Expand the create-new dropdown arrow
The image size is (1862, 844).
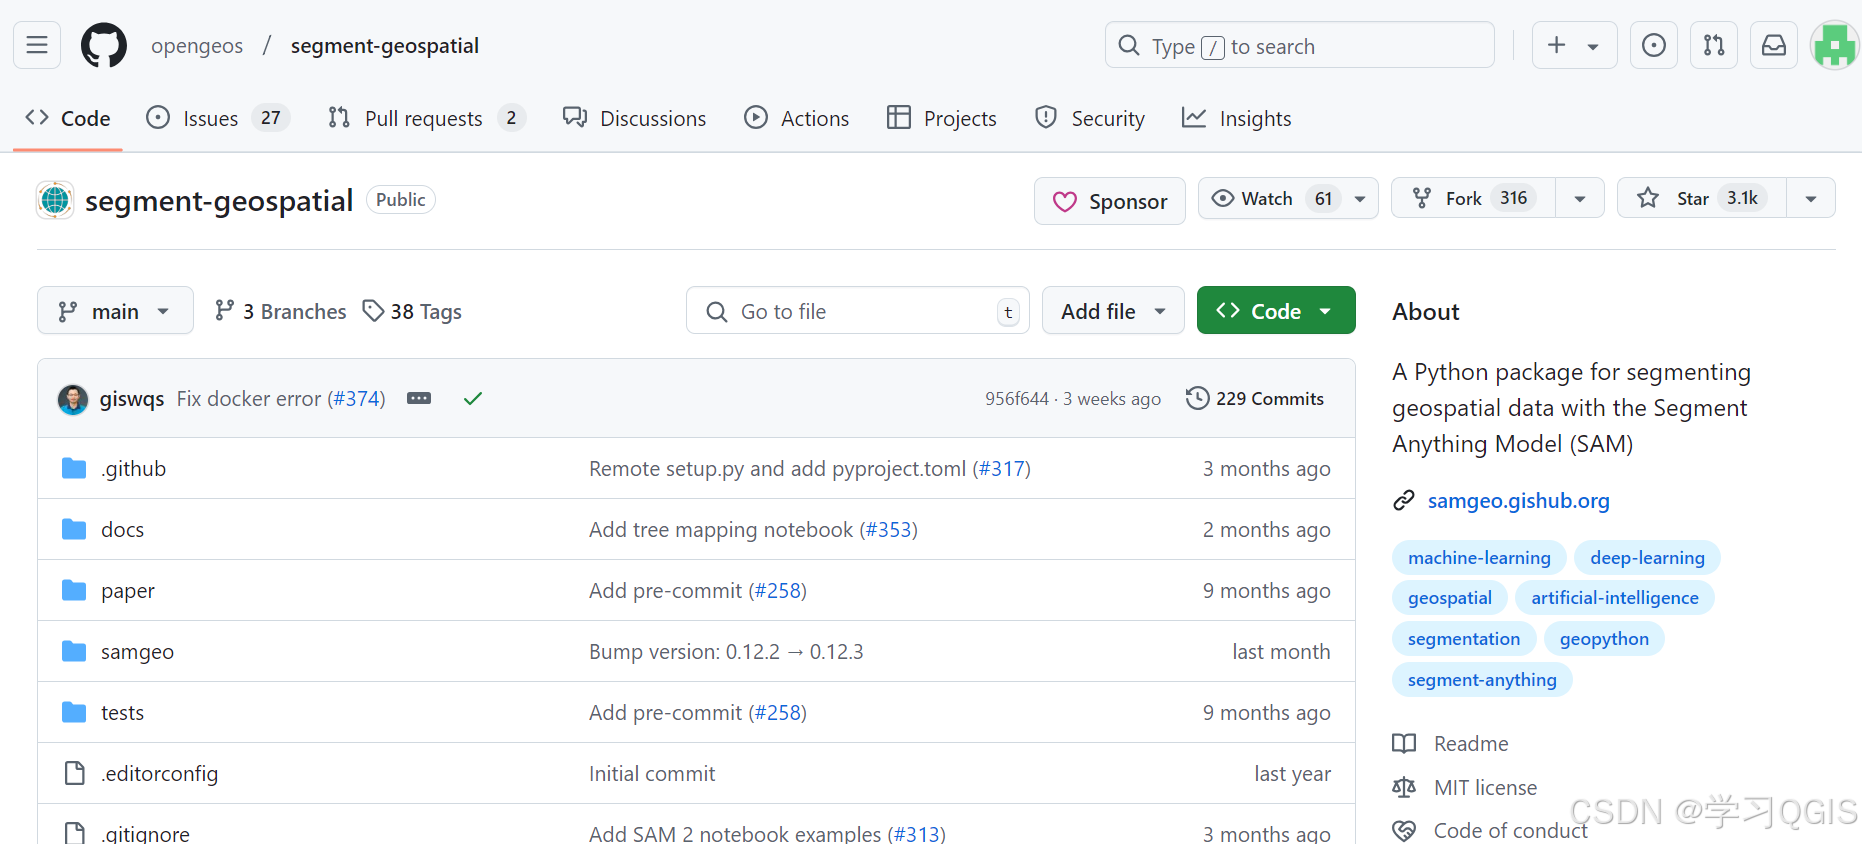1594,46
